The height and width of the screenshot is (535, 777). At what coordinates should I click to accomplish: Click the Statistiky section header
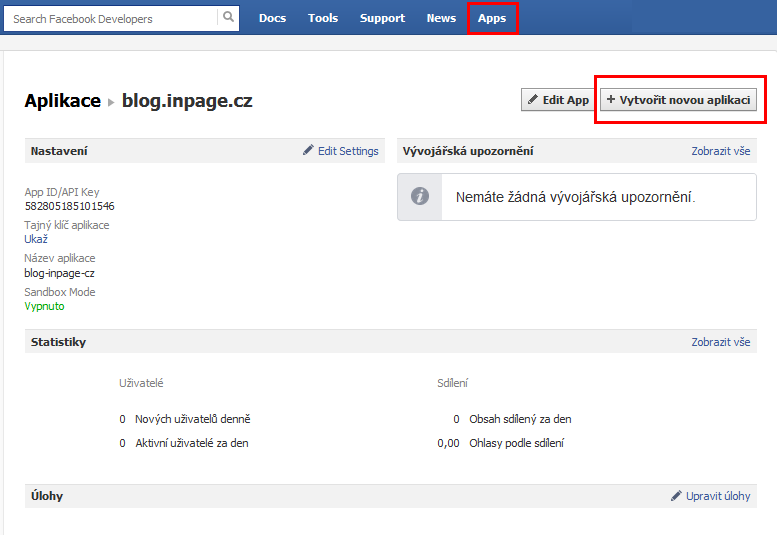(x=58, y=342)
